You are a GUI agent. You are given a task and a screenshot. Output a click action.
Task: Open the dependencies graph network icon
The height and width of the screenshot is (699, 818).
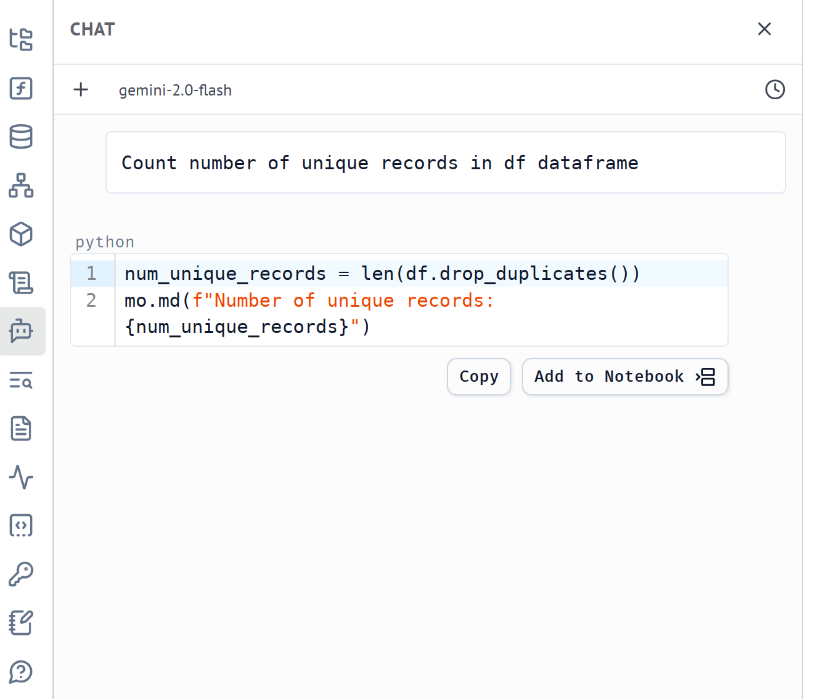pos(21,185)
